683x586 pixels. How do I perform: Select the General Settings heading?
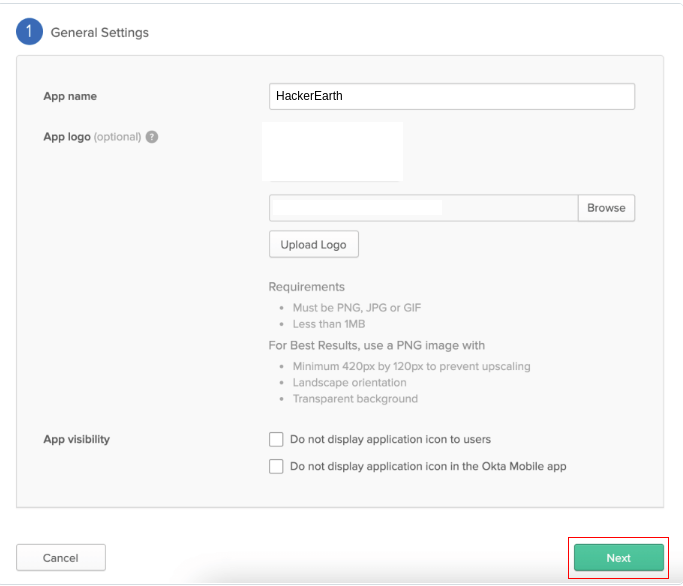(x=100, y=33)
